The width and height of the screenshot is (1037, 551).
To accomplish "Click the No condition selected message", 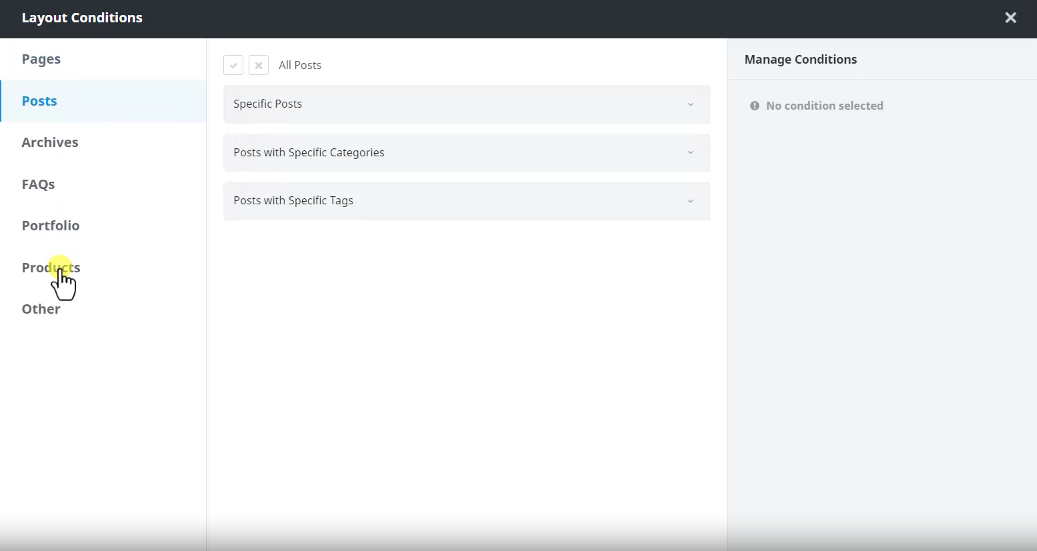I will point(824,106).
